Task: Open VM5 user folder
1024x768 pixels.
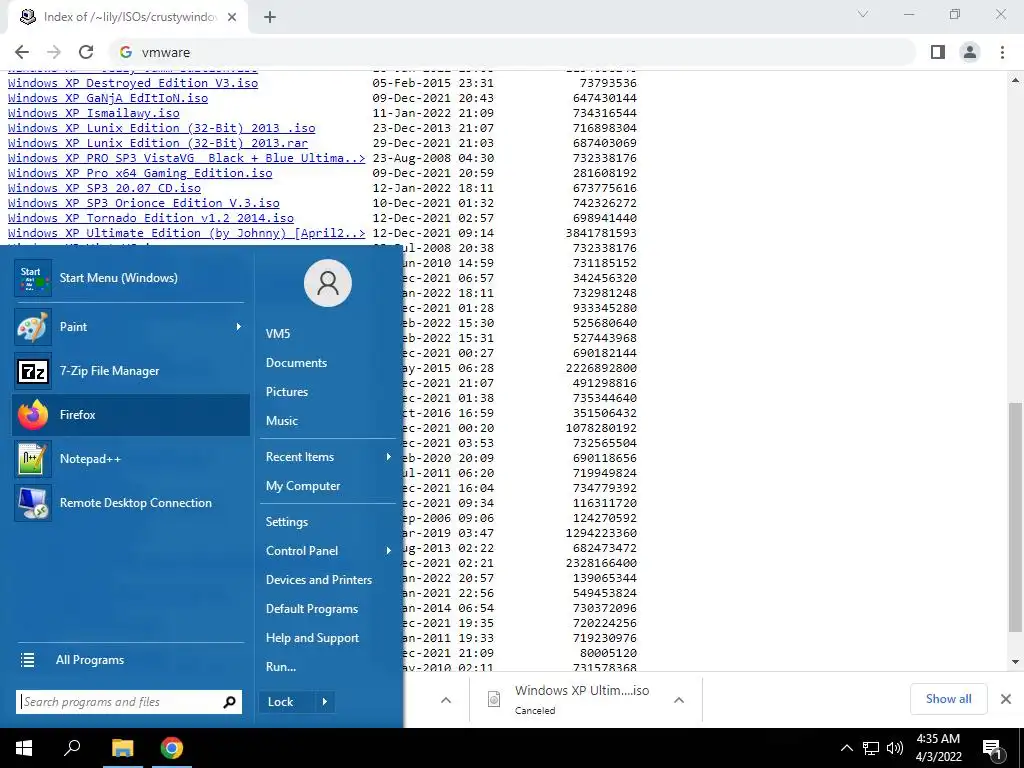Action: tap(278, 334)
